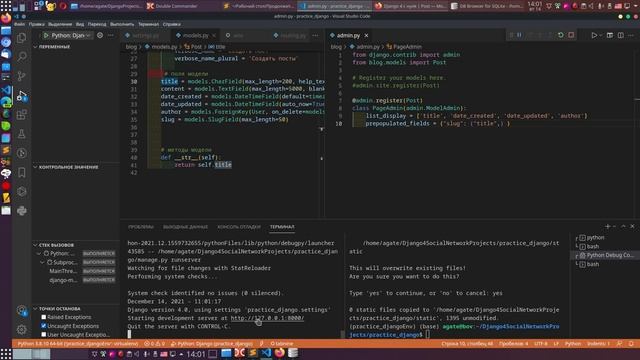
Task: Open the Вид menu
Action: tap(80, 24)
